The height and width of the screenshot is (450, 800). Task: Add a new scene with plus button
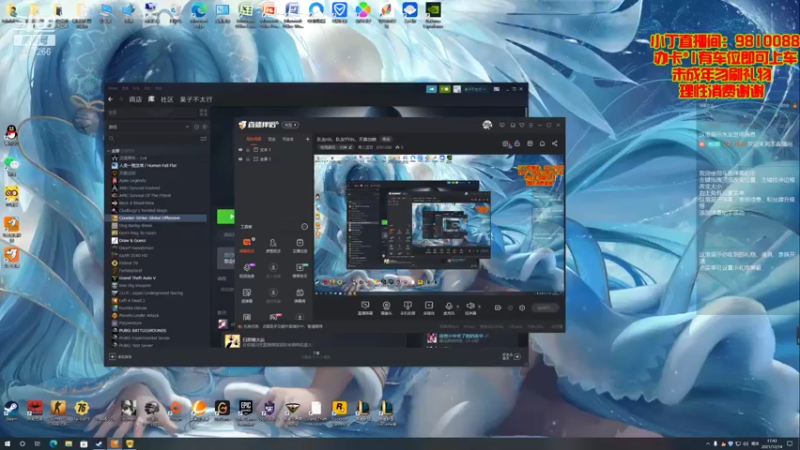click(x=308, y=139)
